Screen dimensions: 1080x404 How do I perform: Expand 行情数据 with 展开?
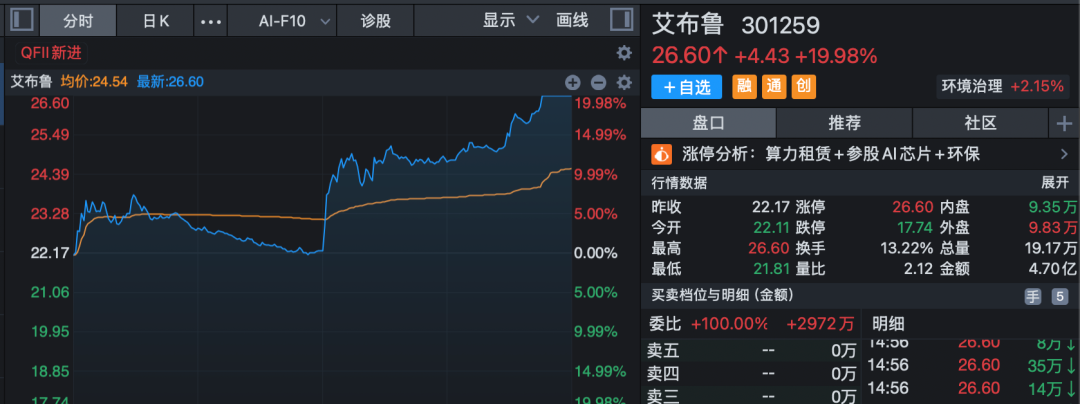[1054, 183]
